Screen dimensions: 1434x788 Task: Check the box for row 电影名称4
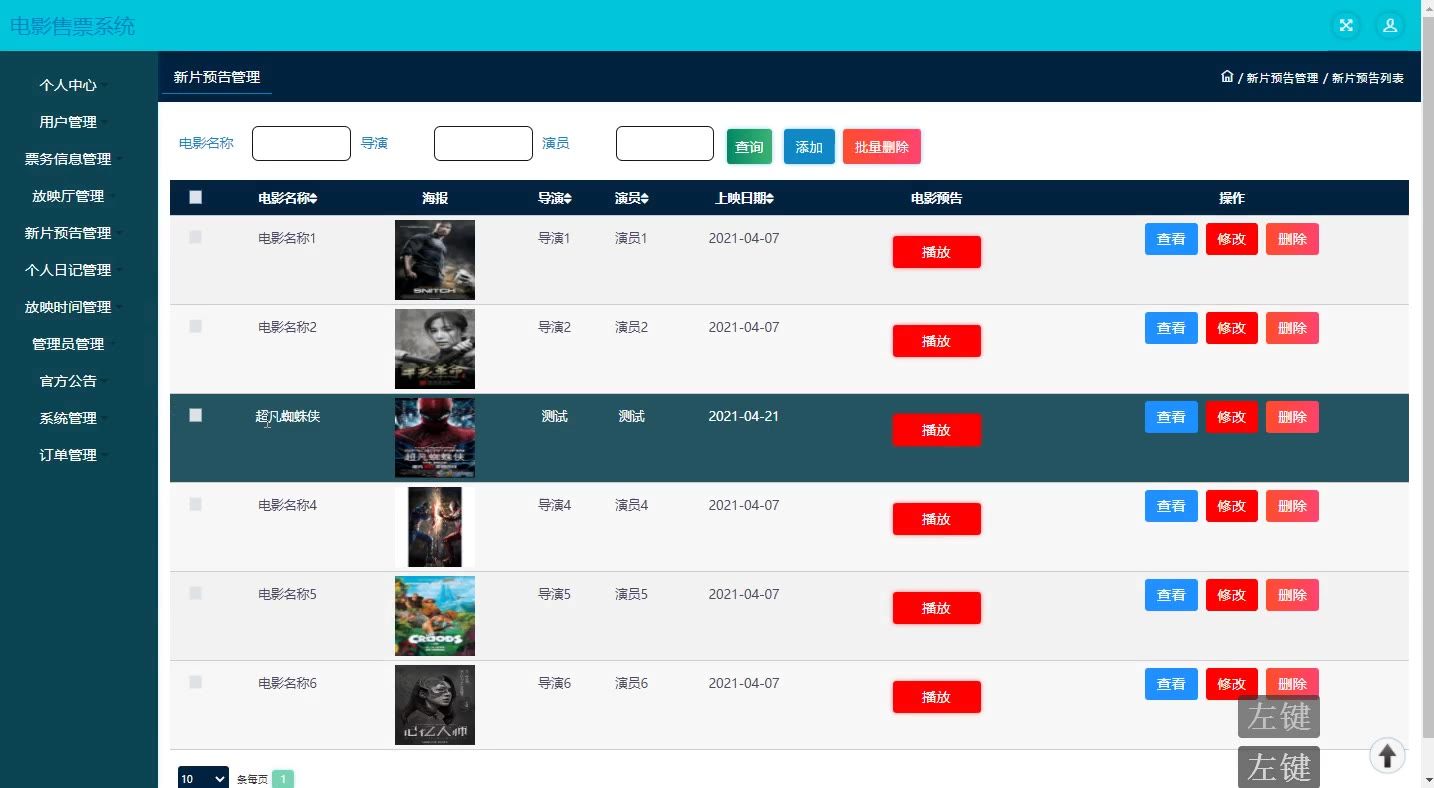click(196, 504)
